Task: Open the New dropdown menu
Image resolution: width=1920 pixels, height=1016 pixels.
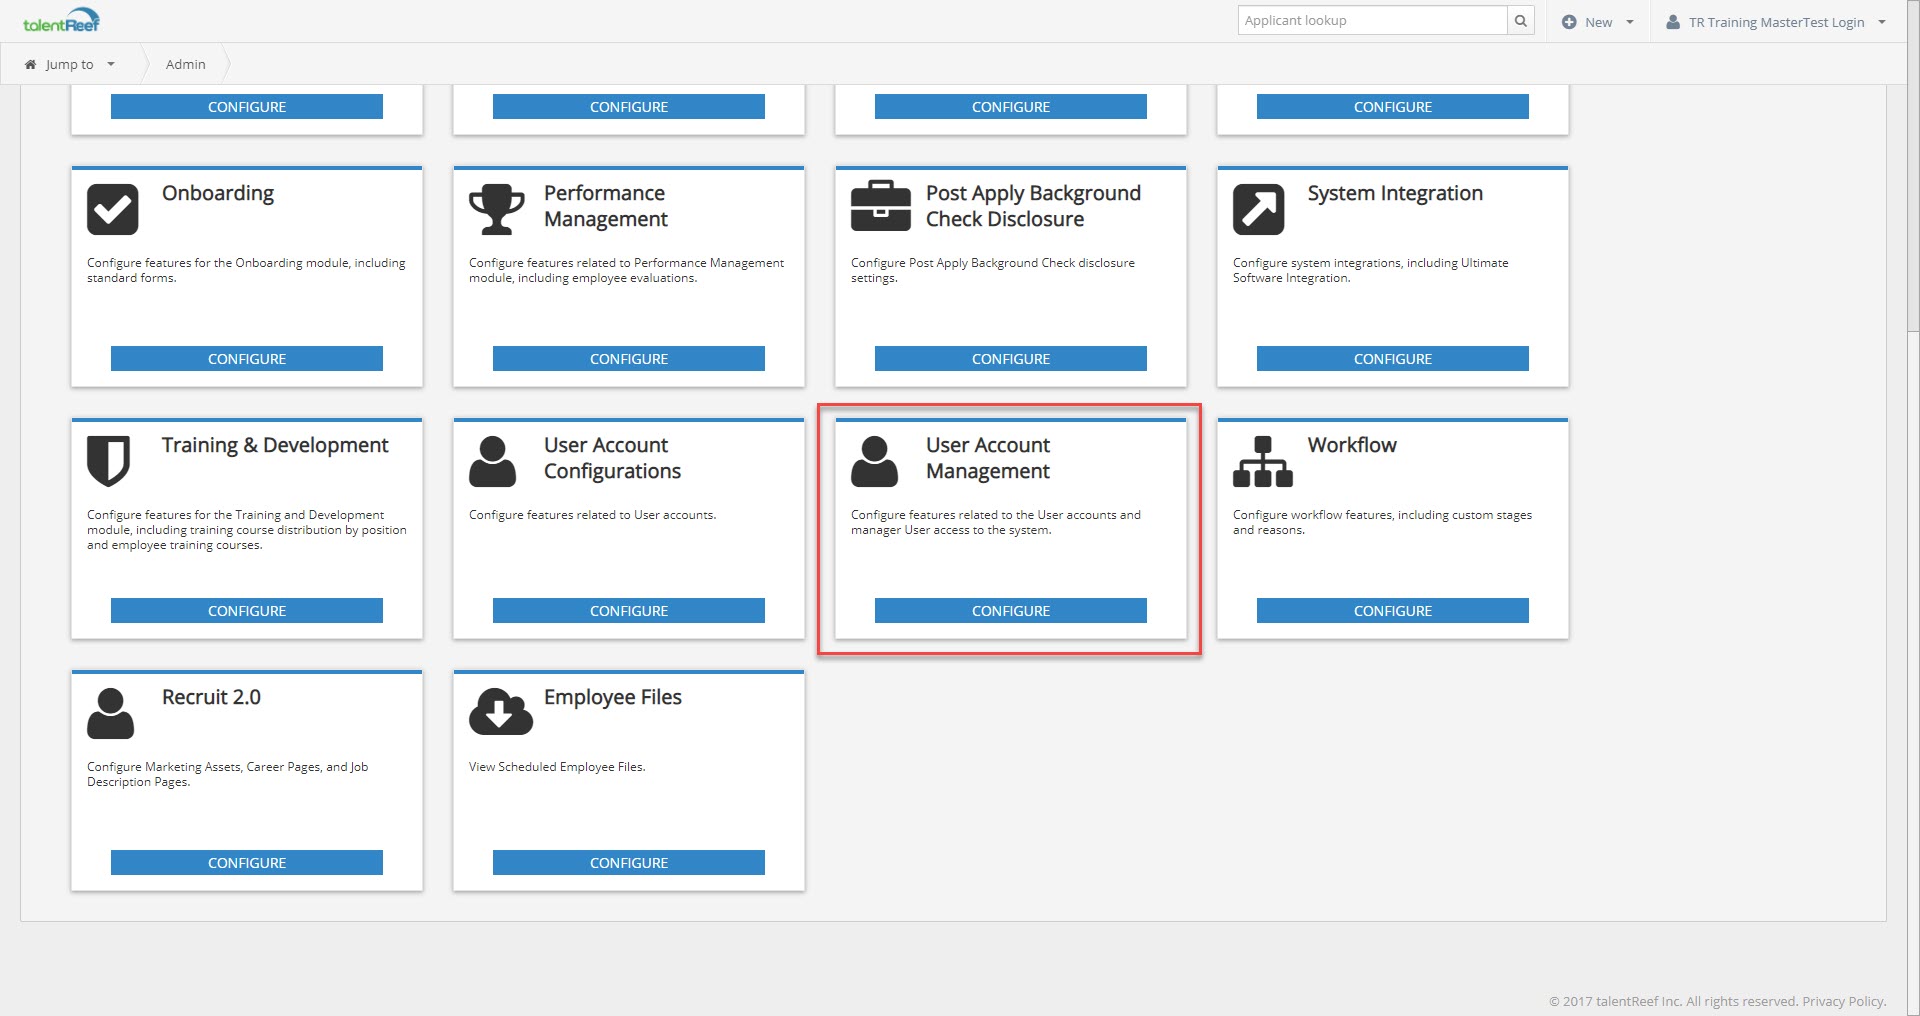Action: tap(1598, 22)
